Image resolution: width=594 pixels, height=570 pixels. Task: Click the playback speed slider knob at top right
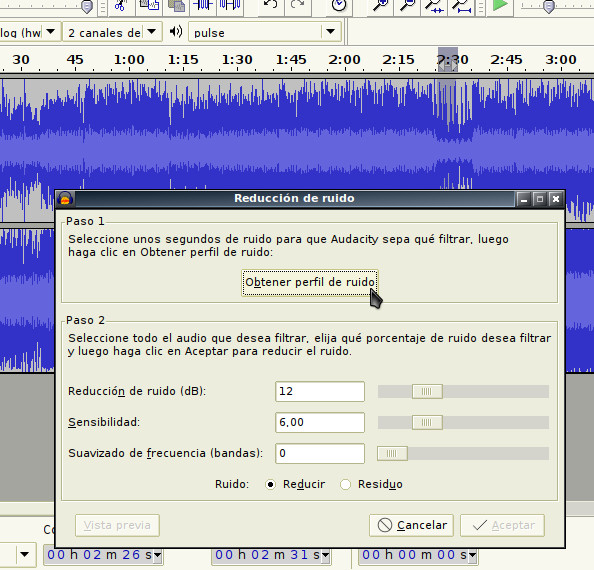point(549,6)
